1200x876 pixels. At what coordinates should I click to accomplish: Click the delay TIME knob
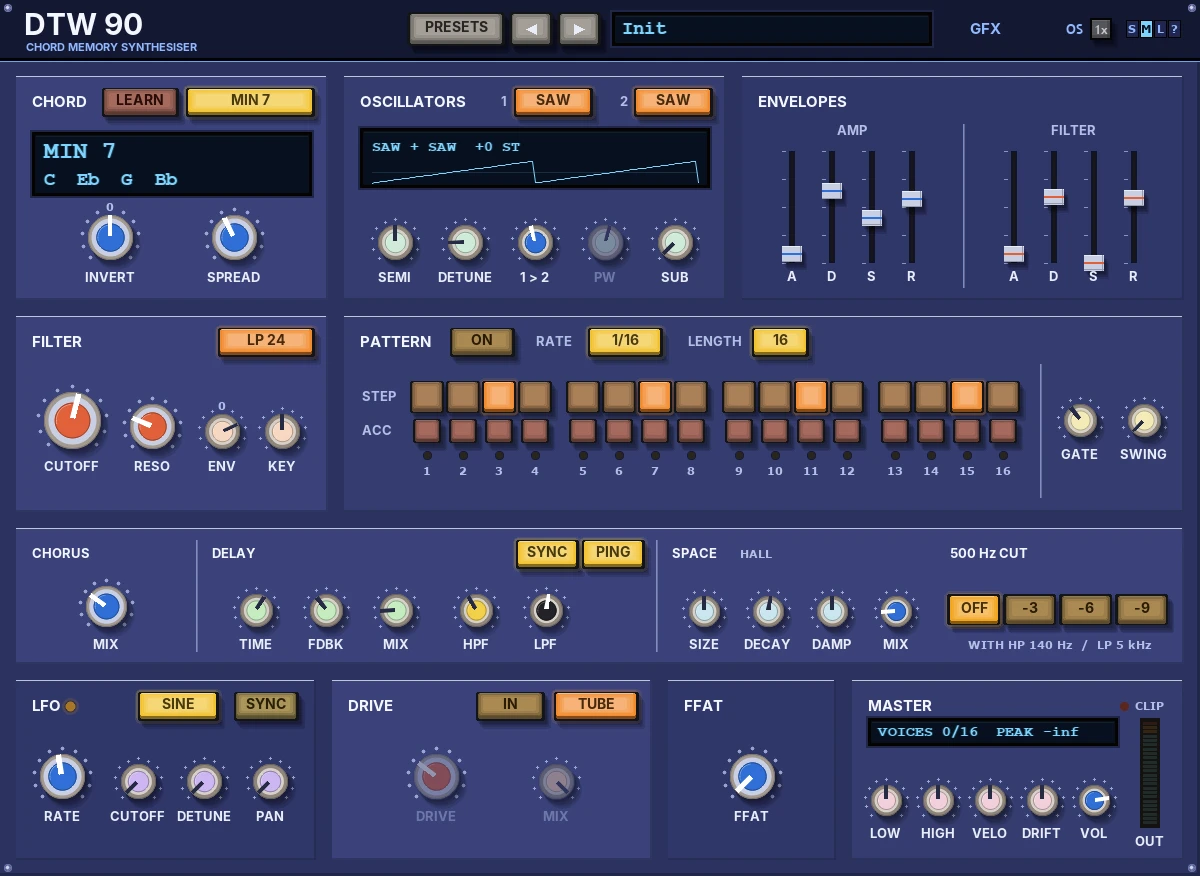click(x=256, y=610)
